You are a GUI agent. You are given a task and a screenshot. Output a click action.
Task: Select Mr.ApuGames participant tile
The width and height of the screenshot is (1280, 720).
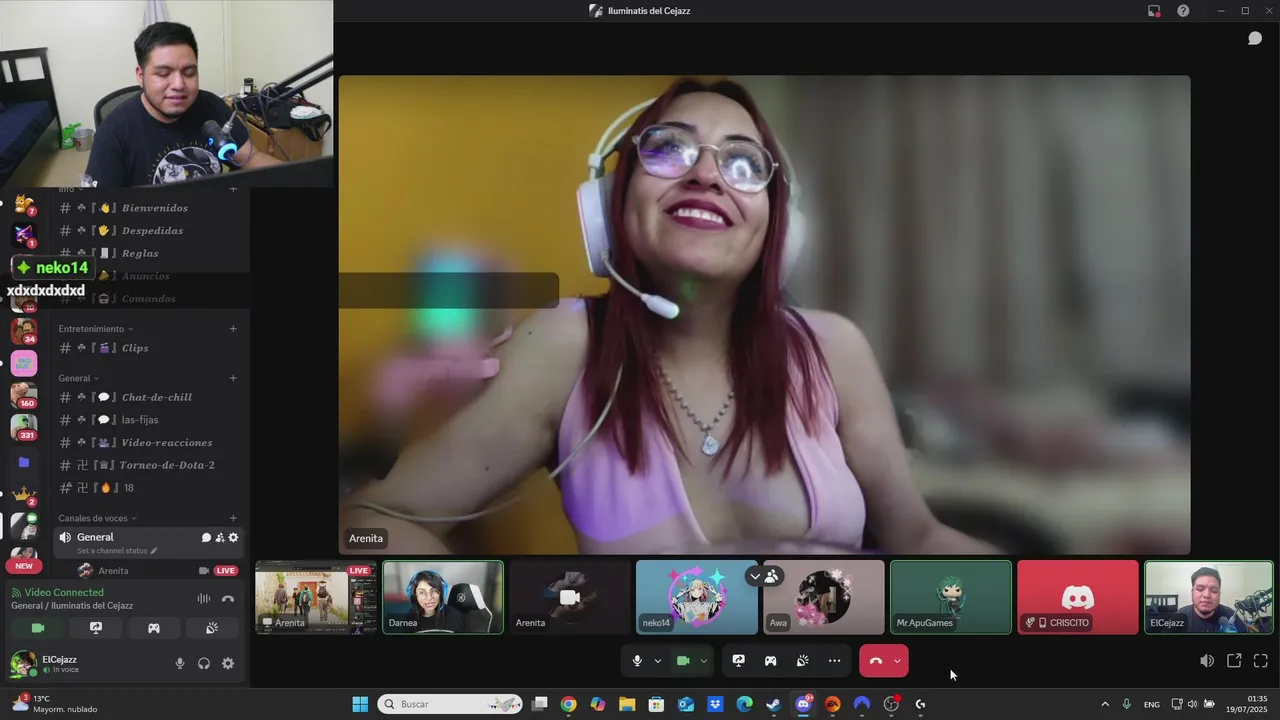(951, 597)
